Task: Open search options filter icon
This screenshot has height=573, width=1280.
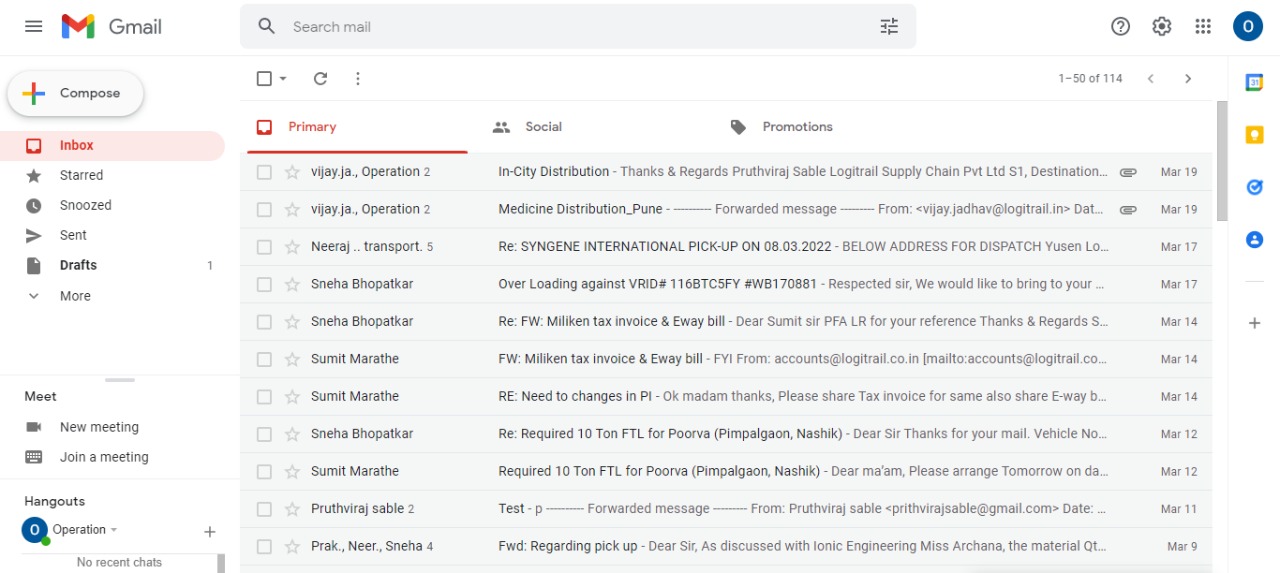Action: pyautogui.click(x=889, y=27)
